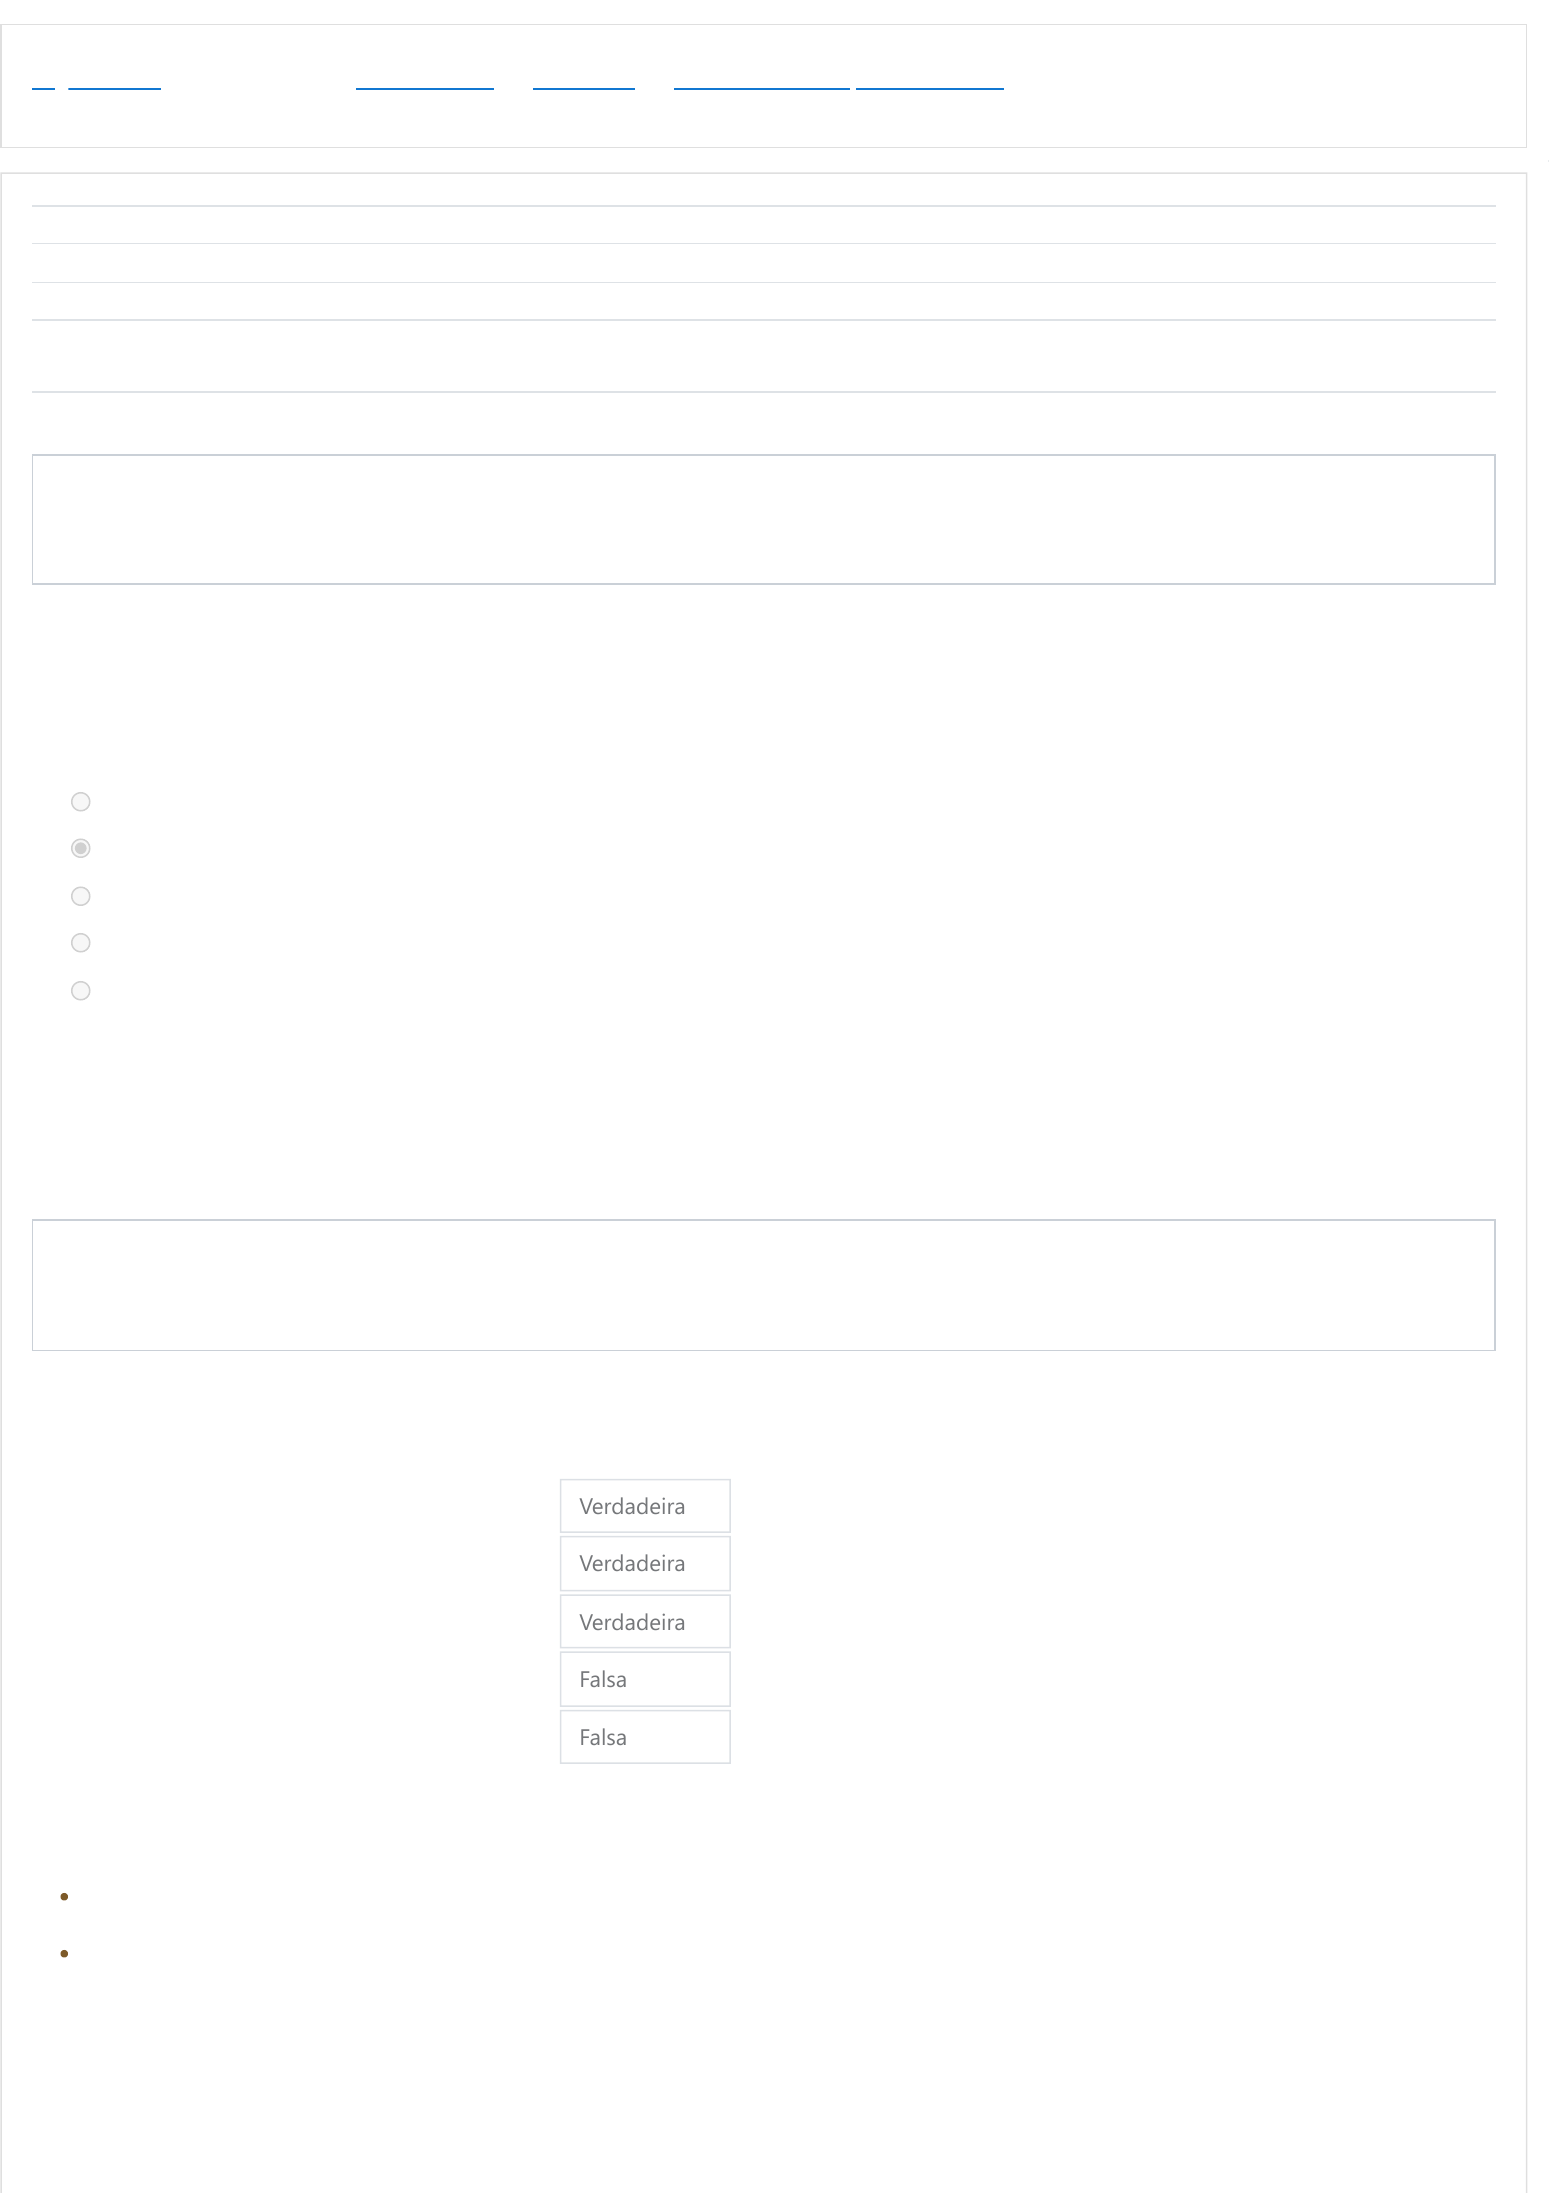Viewport: 1549px width, 2193px height.
Task: Select the last radio button option
Action: (81, 990)
